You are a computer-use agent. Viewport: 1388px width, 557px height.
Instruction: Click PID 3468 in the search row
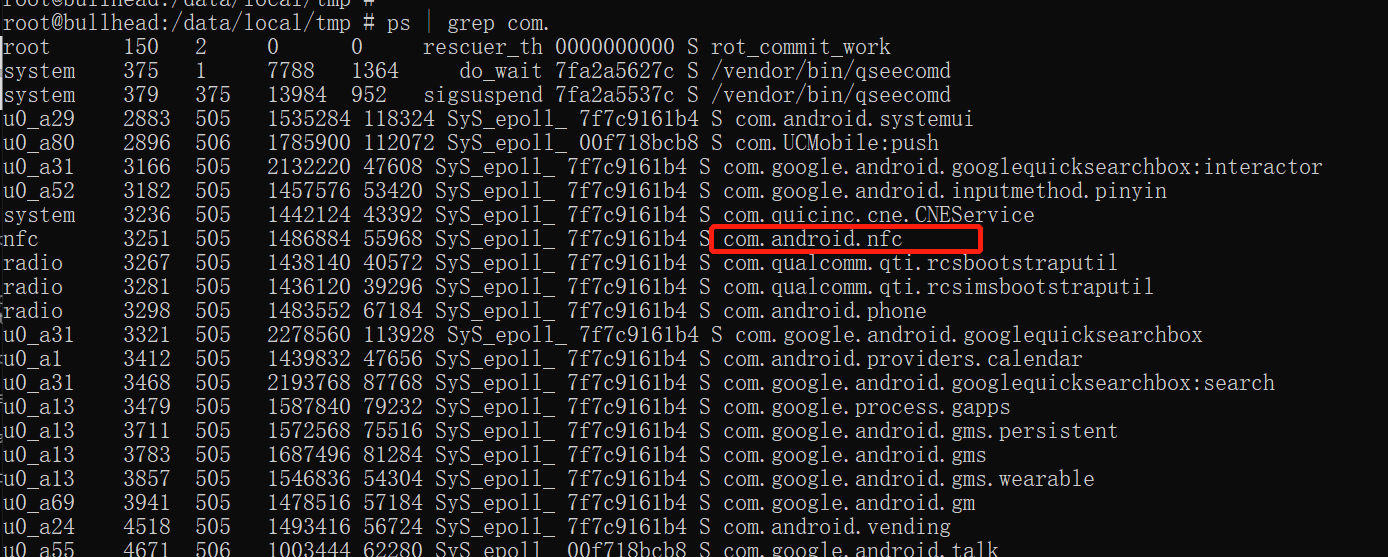click(147, 383)
